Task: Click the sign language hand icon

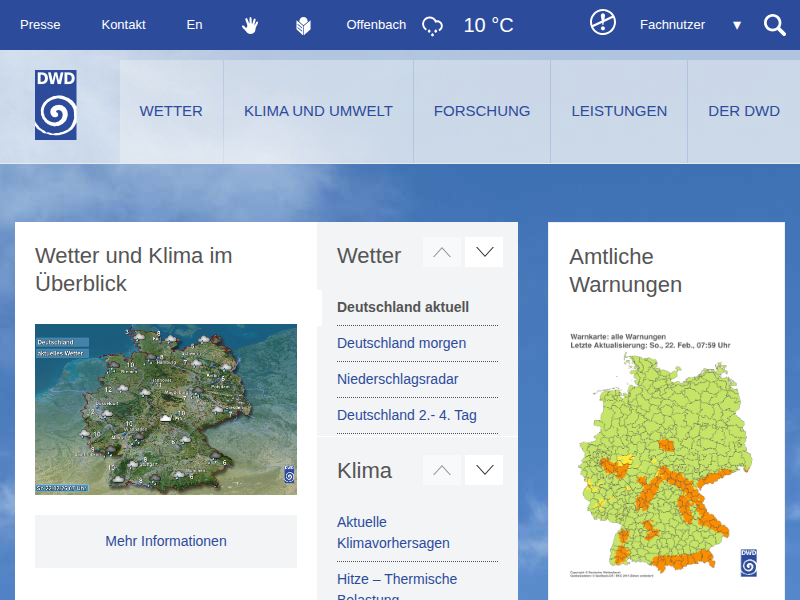Action: pos(250,25)
